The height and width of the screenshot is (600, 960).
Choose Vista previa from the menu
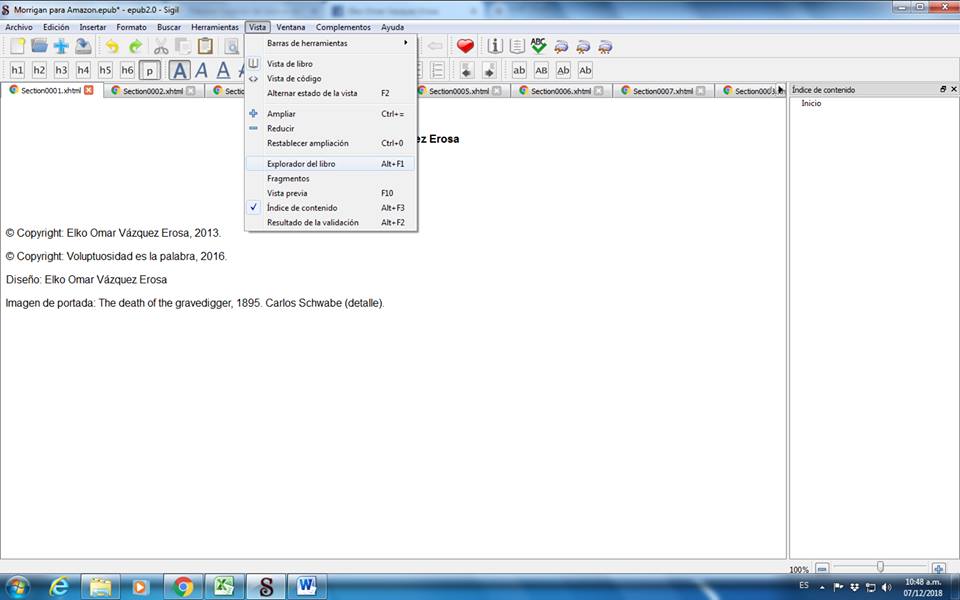(287, 193)
